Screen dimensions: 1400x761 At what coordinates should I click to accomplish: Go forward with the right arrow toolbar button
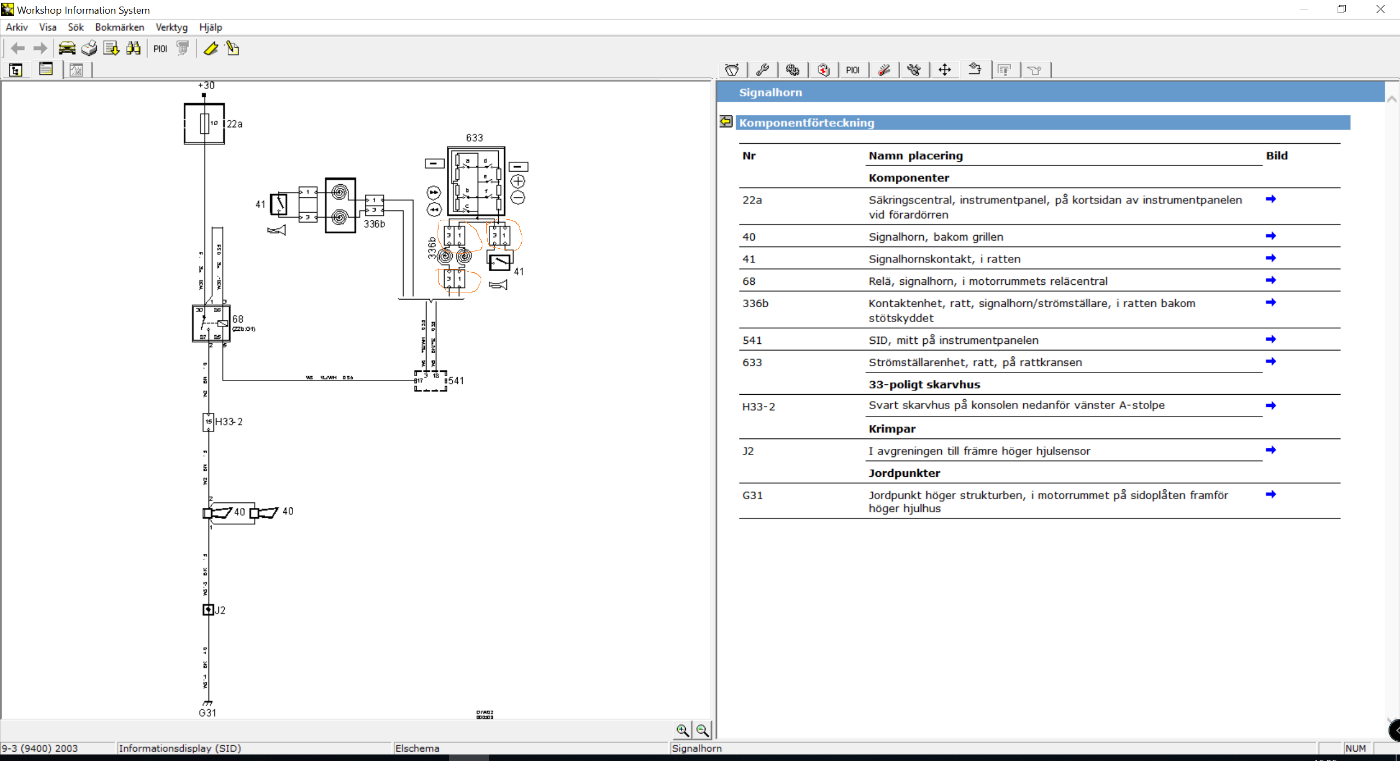pyautogui.click(x=40, y=48)
